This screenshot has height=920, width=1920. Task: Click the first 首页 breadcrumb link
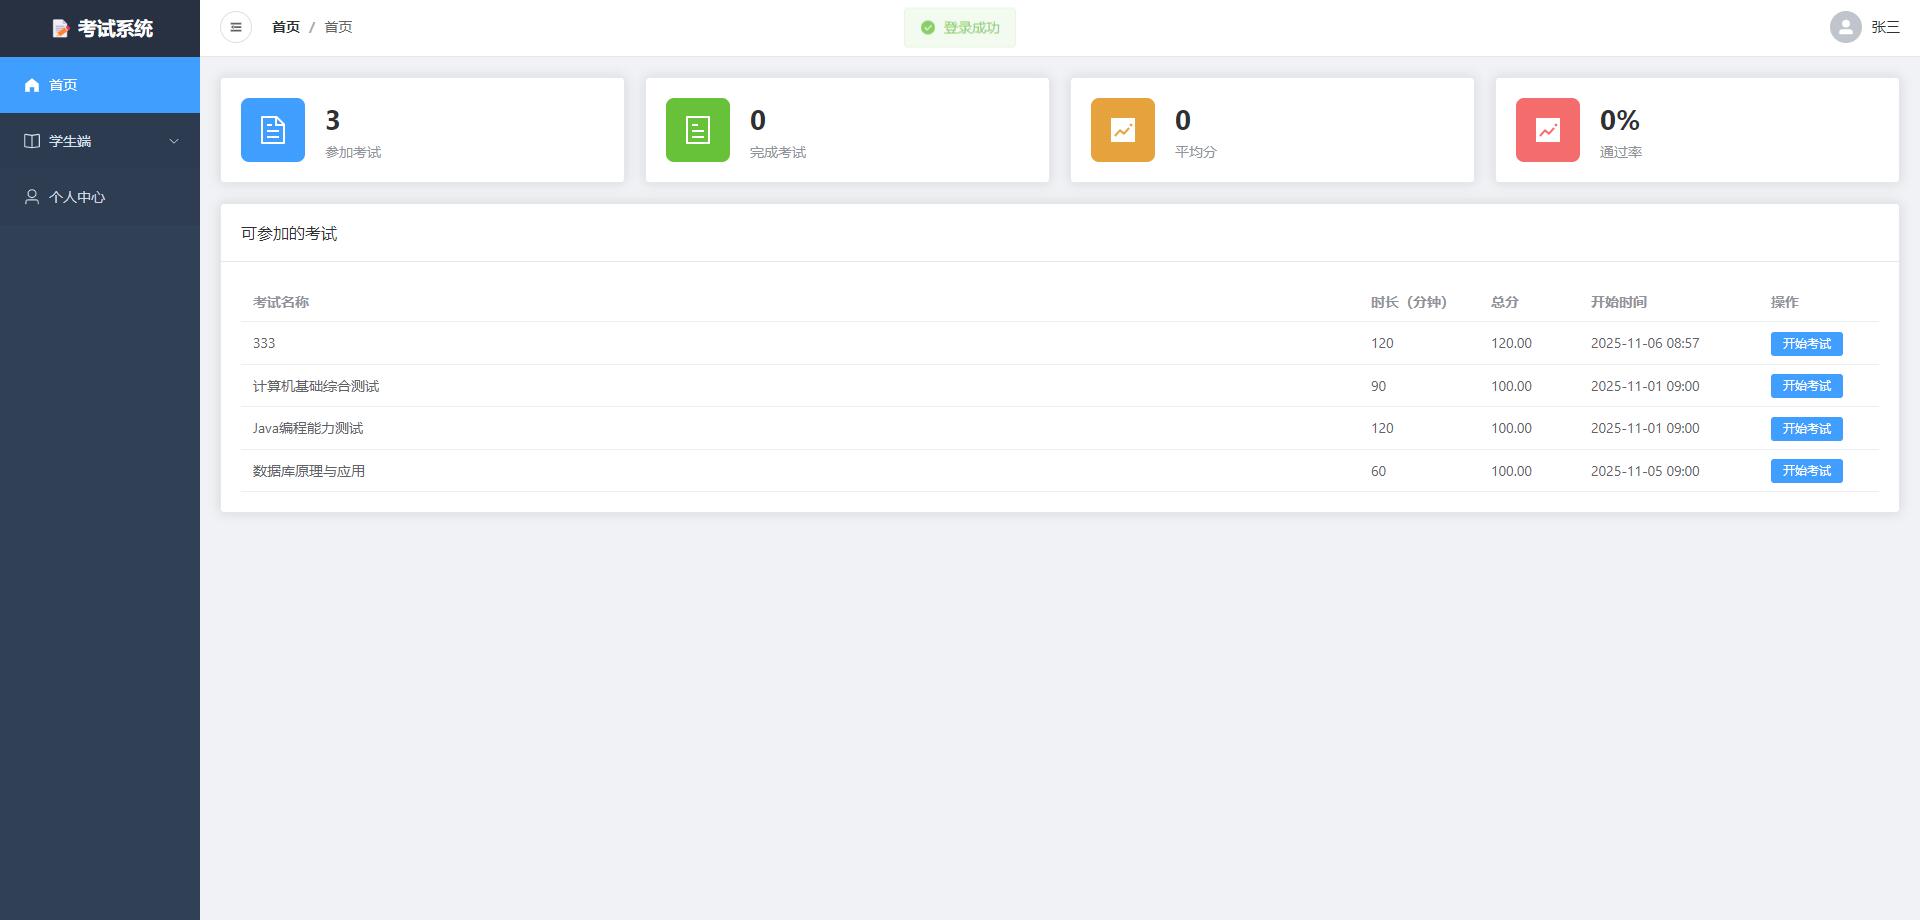pyautogui.click(x=286, y=27)
